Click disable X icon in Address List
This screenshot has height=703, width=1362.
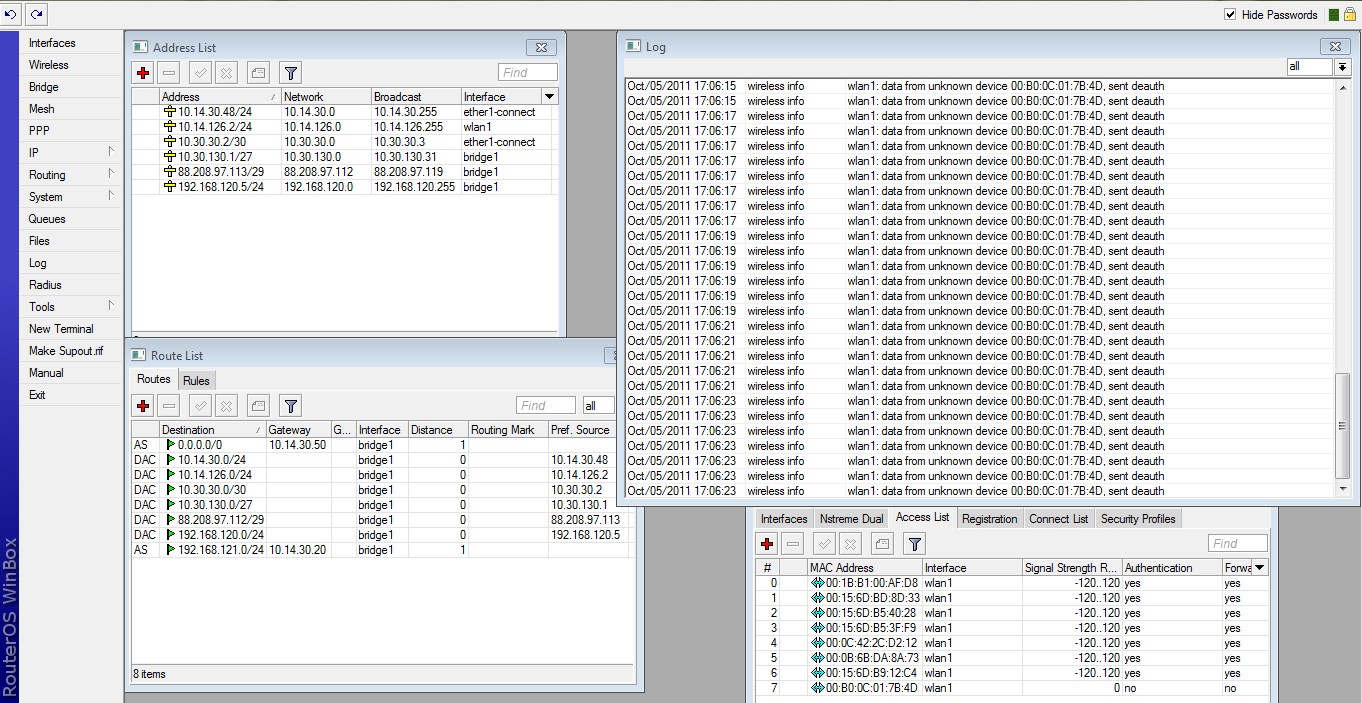(226, 73)
